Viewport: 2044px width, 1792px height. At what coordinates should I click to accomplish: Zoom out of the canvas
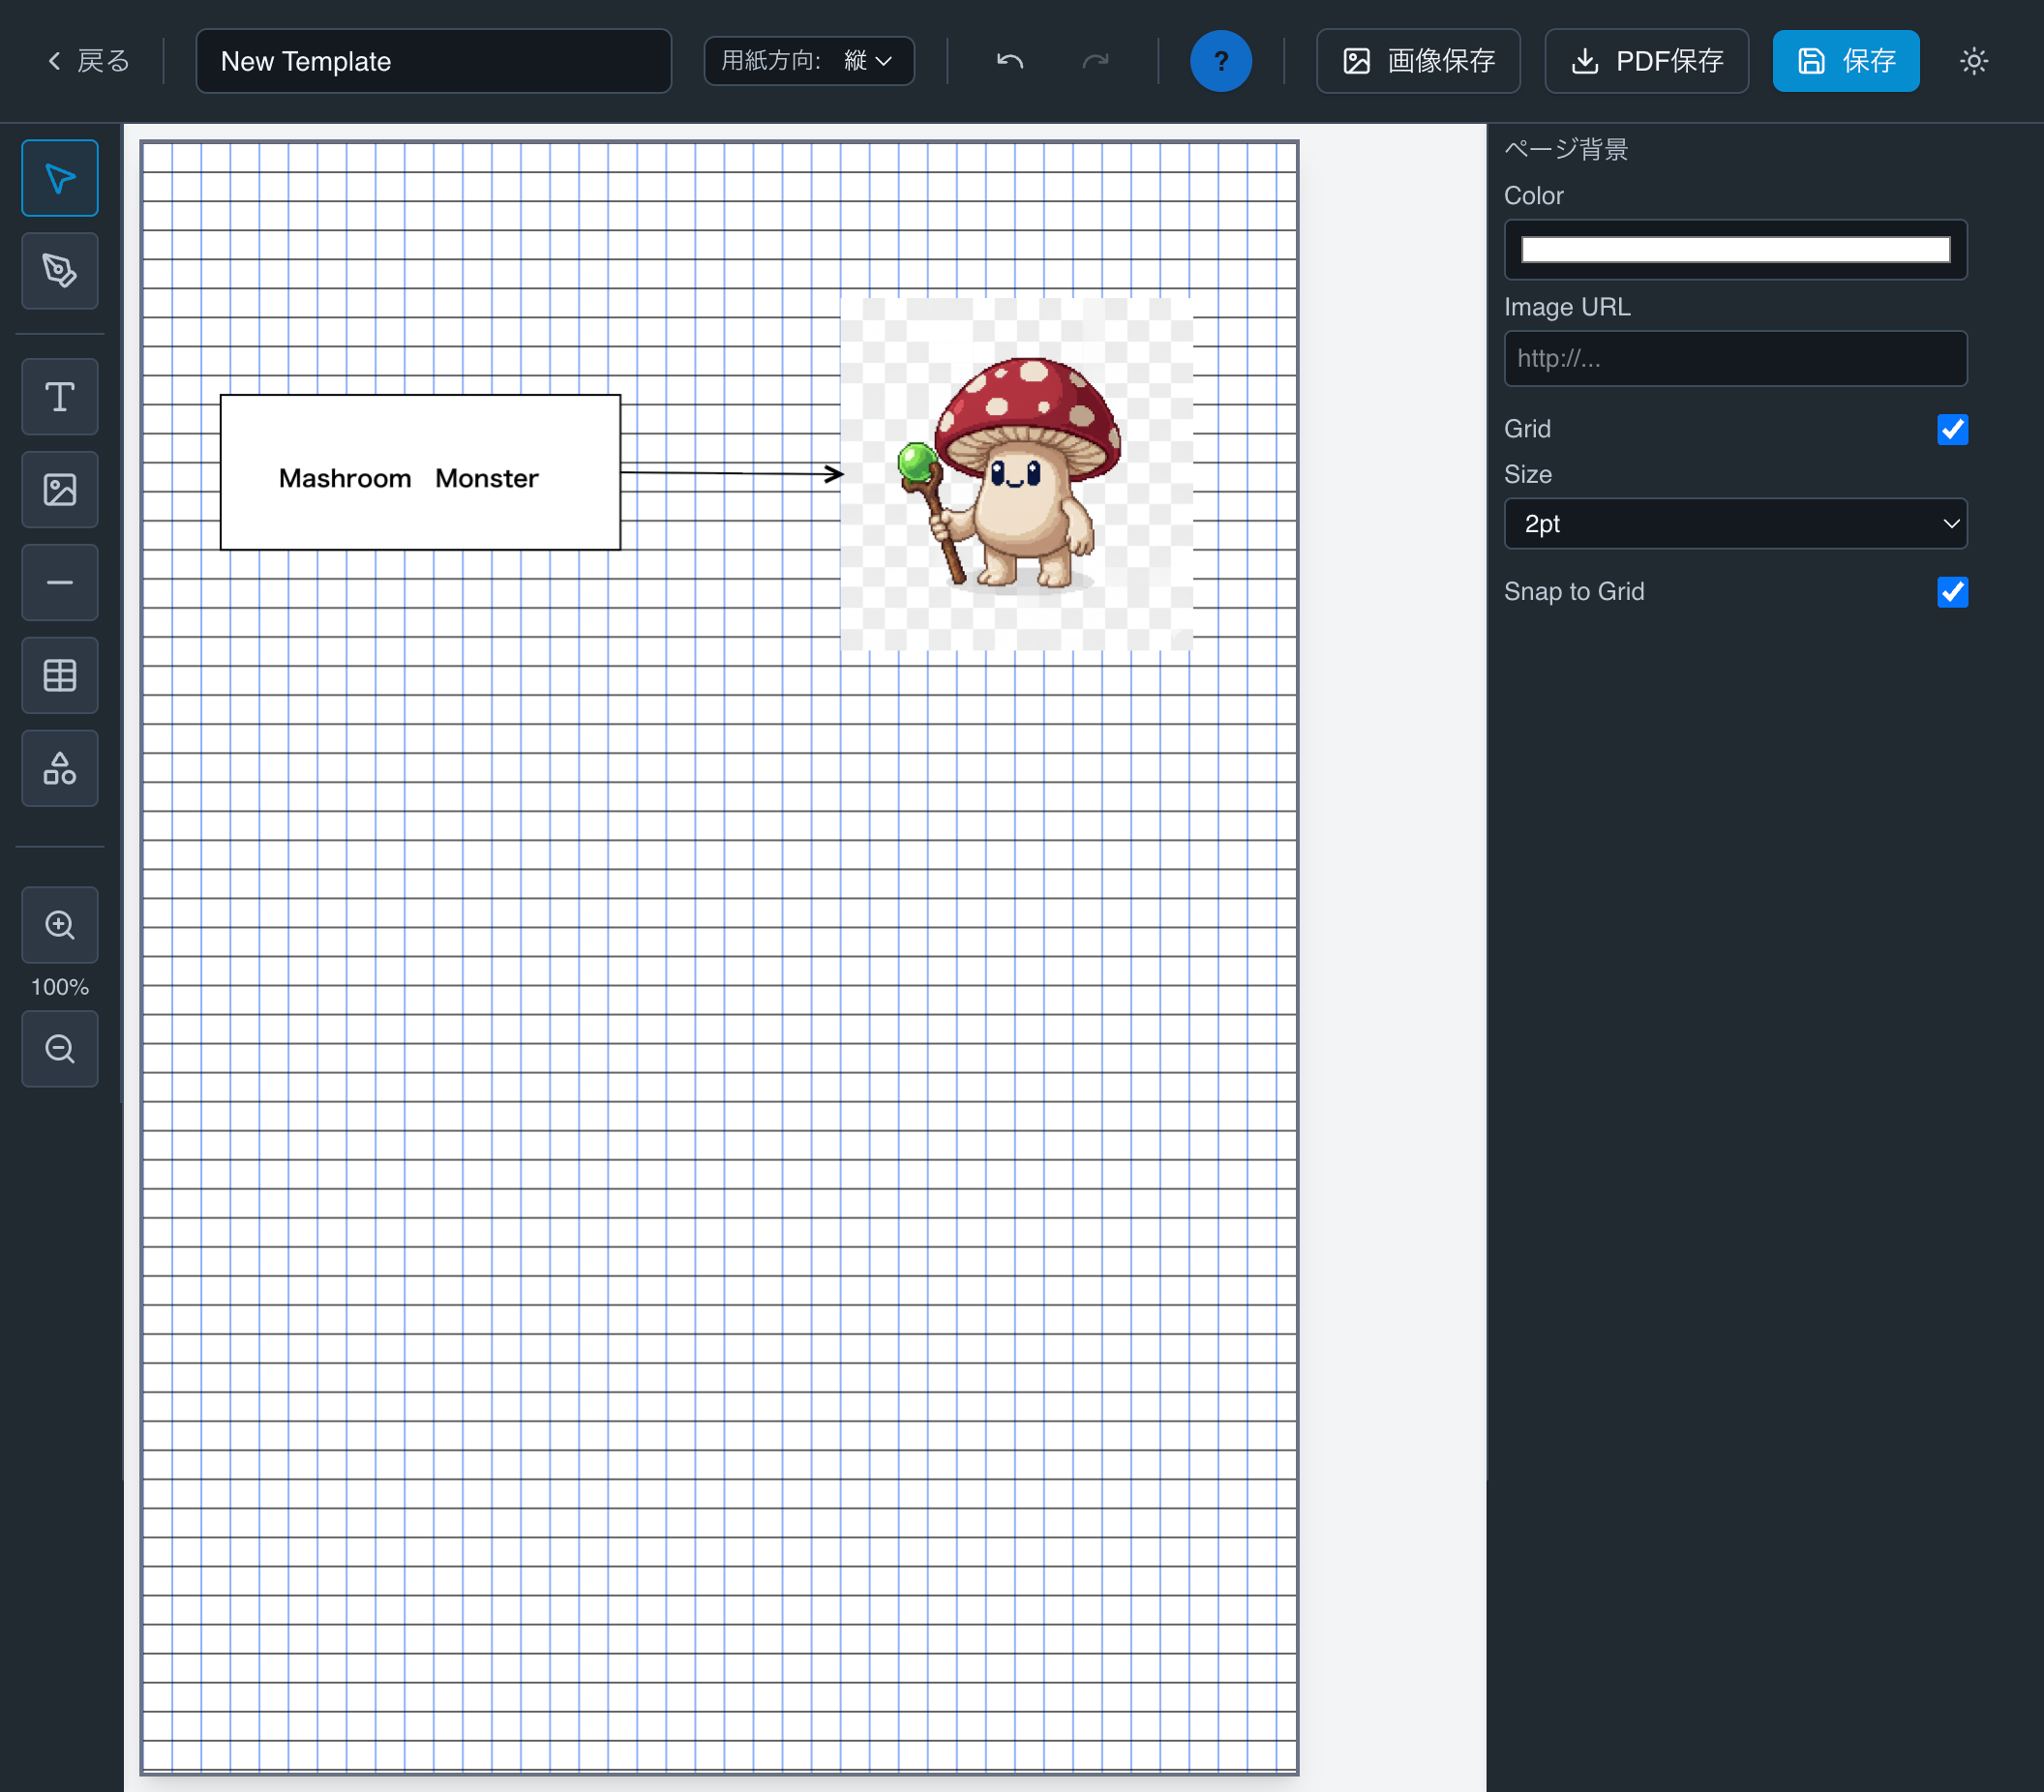[x=59, y=1049]
